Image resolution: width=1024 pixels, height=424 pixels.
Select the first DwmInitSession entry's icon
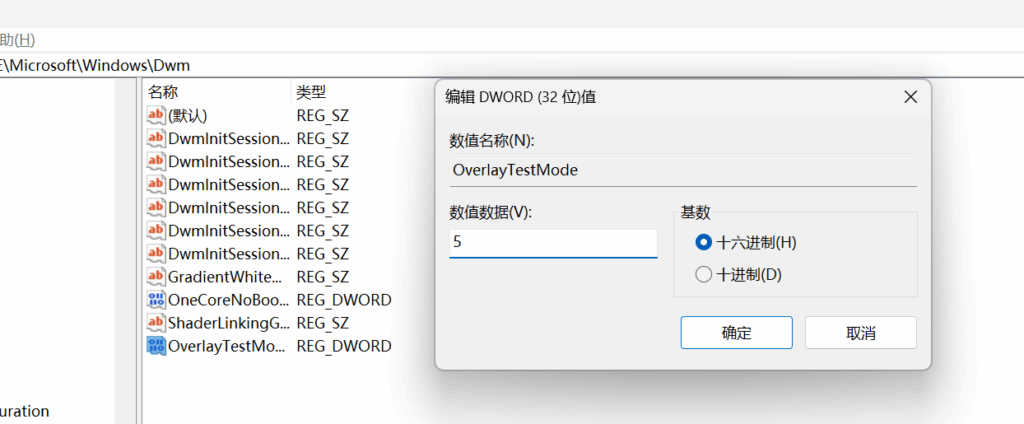156,139
